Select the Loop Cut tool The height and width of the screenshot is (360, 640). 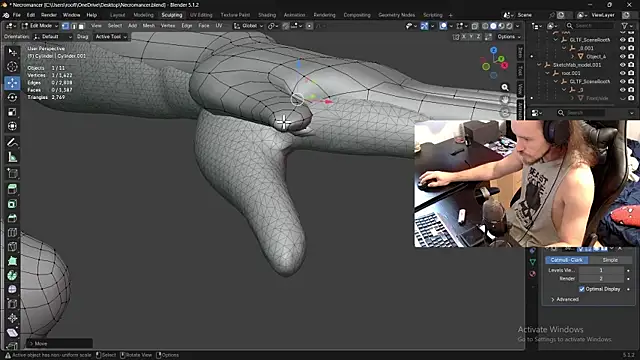(x=12, y=233)
